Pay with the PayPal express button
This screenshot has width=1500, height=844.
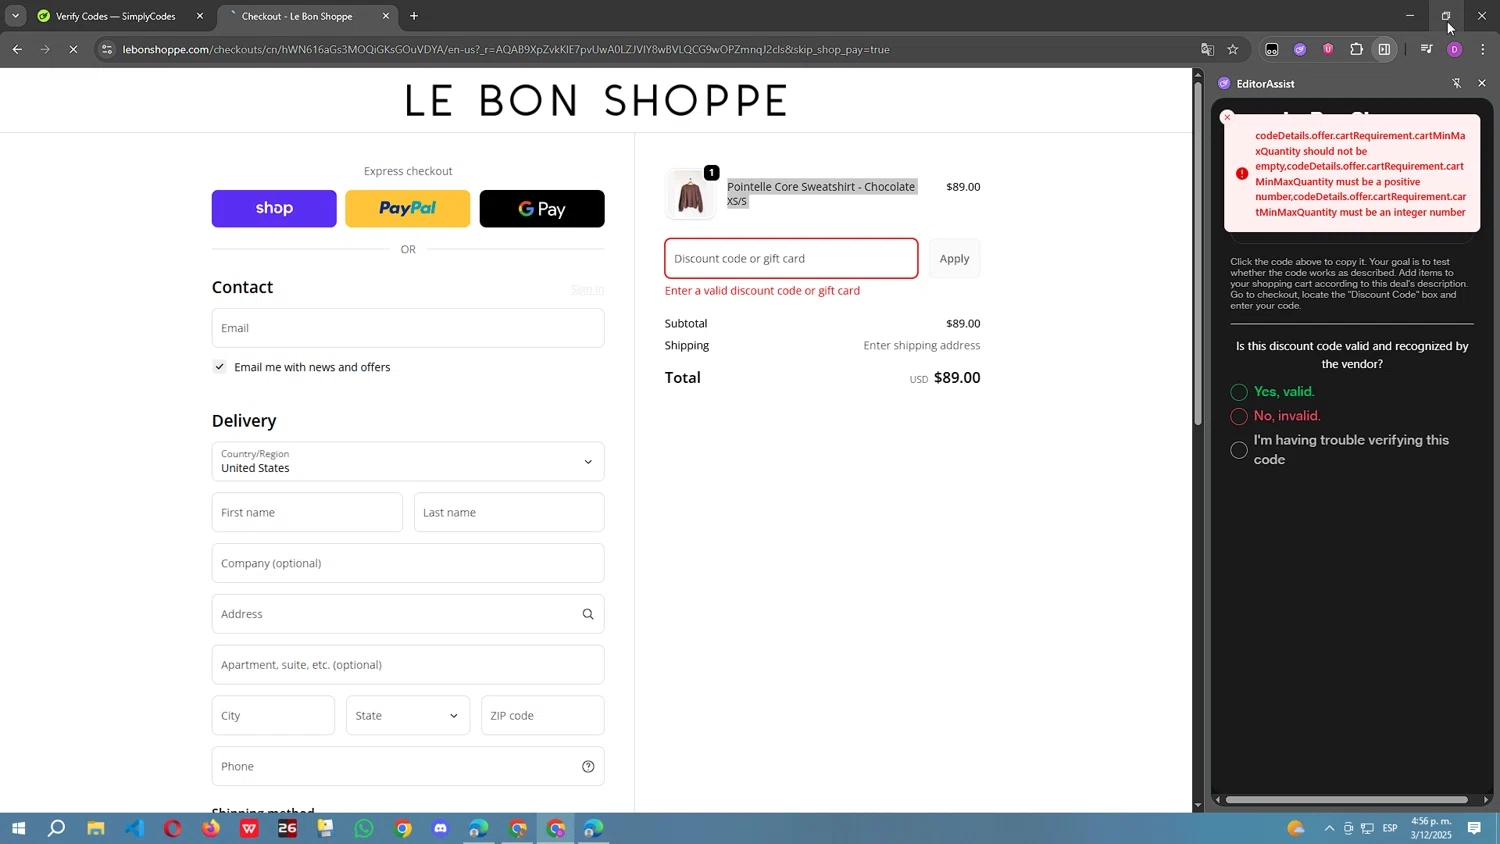[407, 208]
